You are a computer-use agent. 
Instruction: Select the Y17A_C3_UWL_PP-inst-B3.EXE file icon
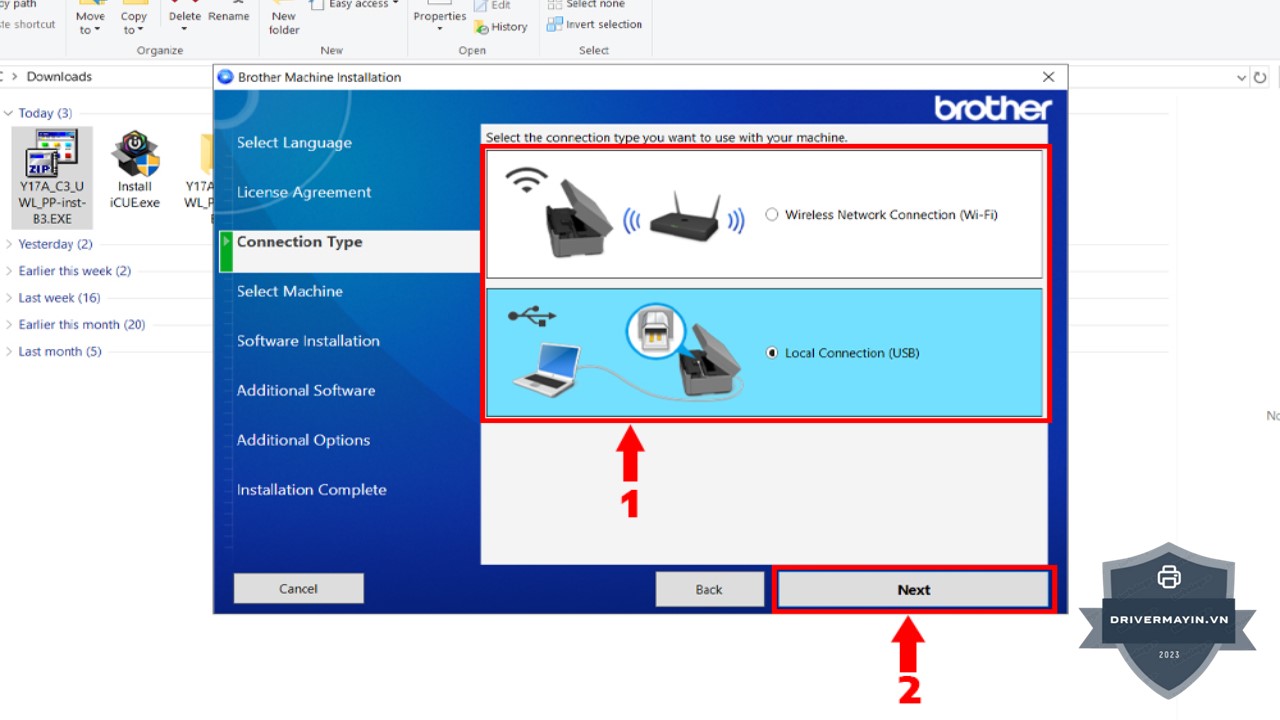pos(51,155)
